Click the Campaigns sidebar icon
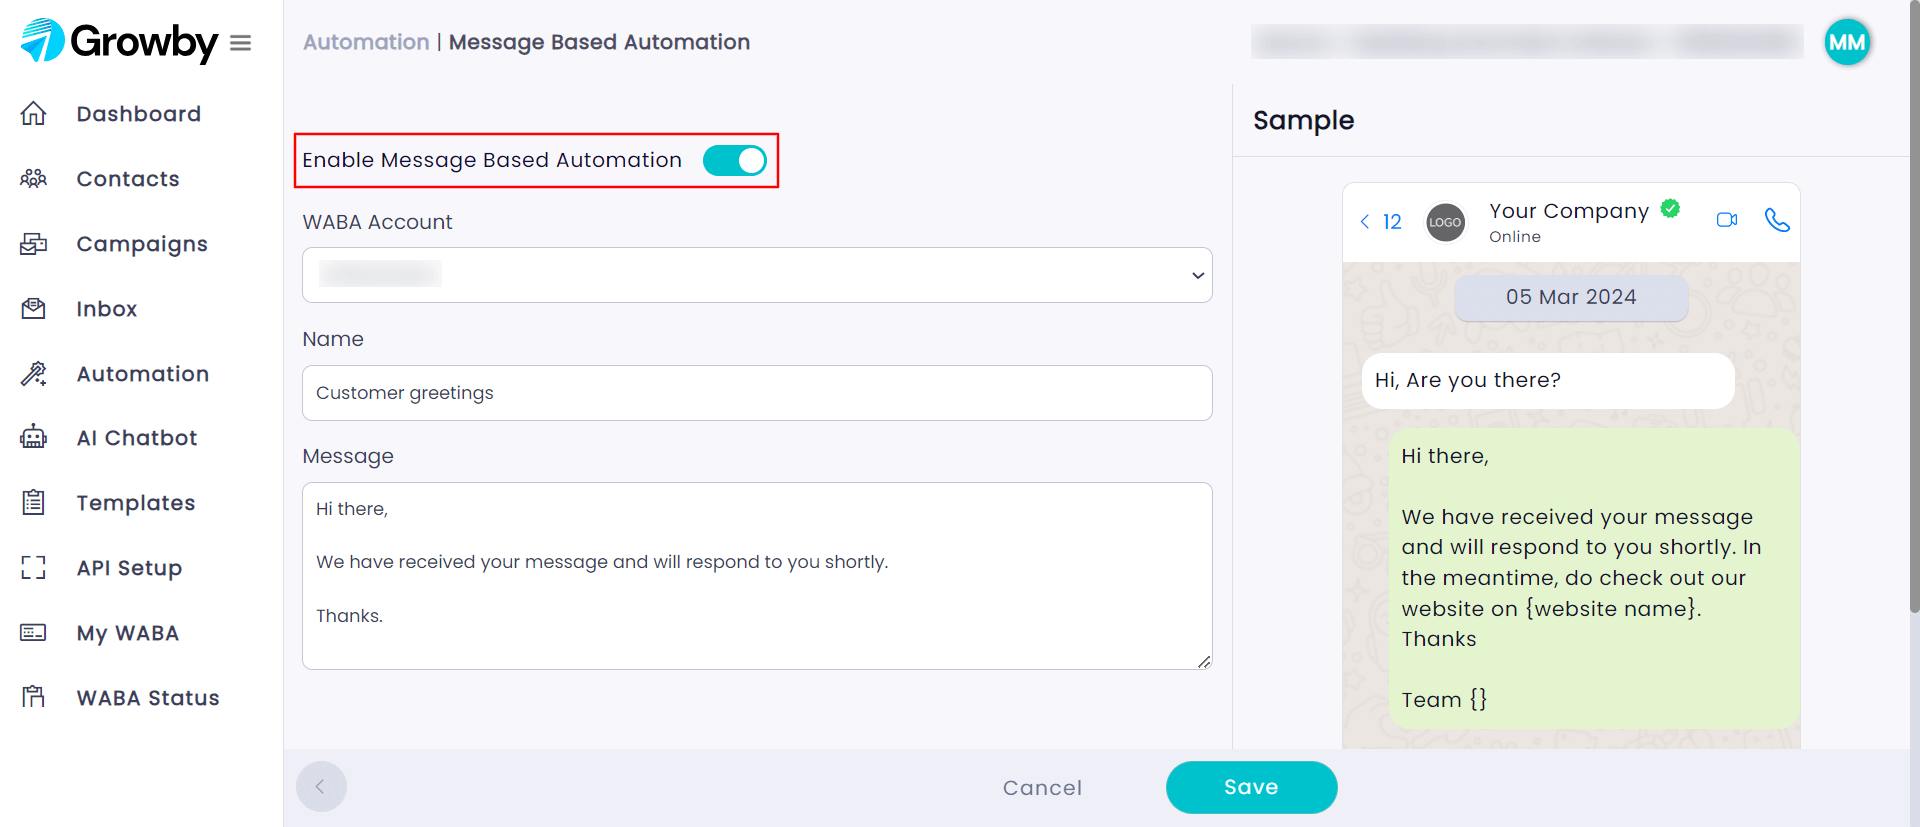Image resolution: width=1920 pixels, height=827 pixels. click(34, 244)
